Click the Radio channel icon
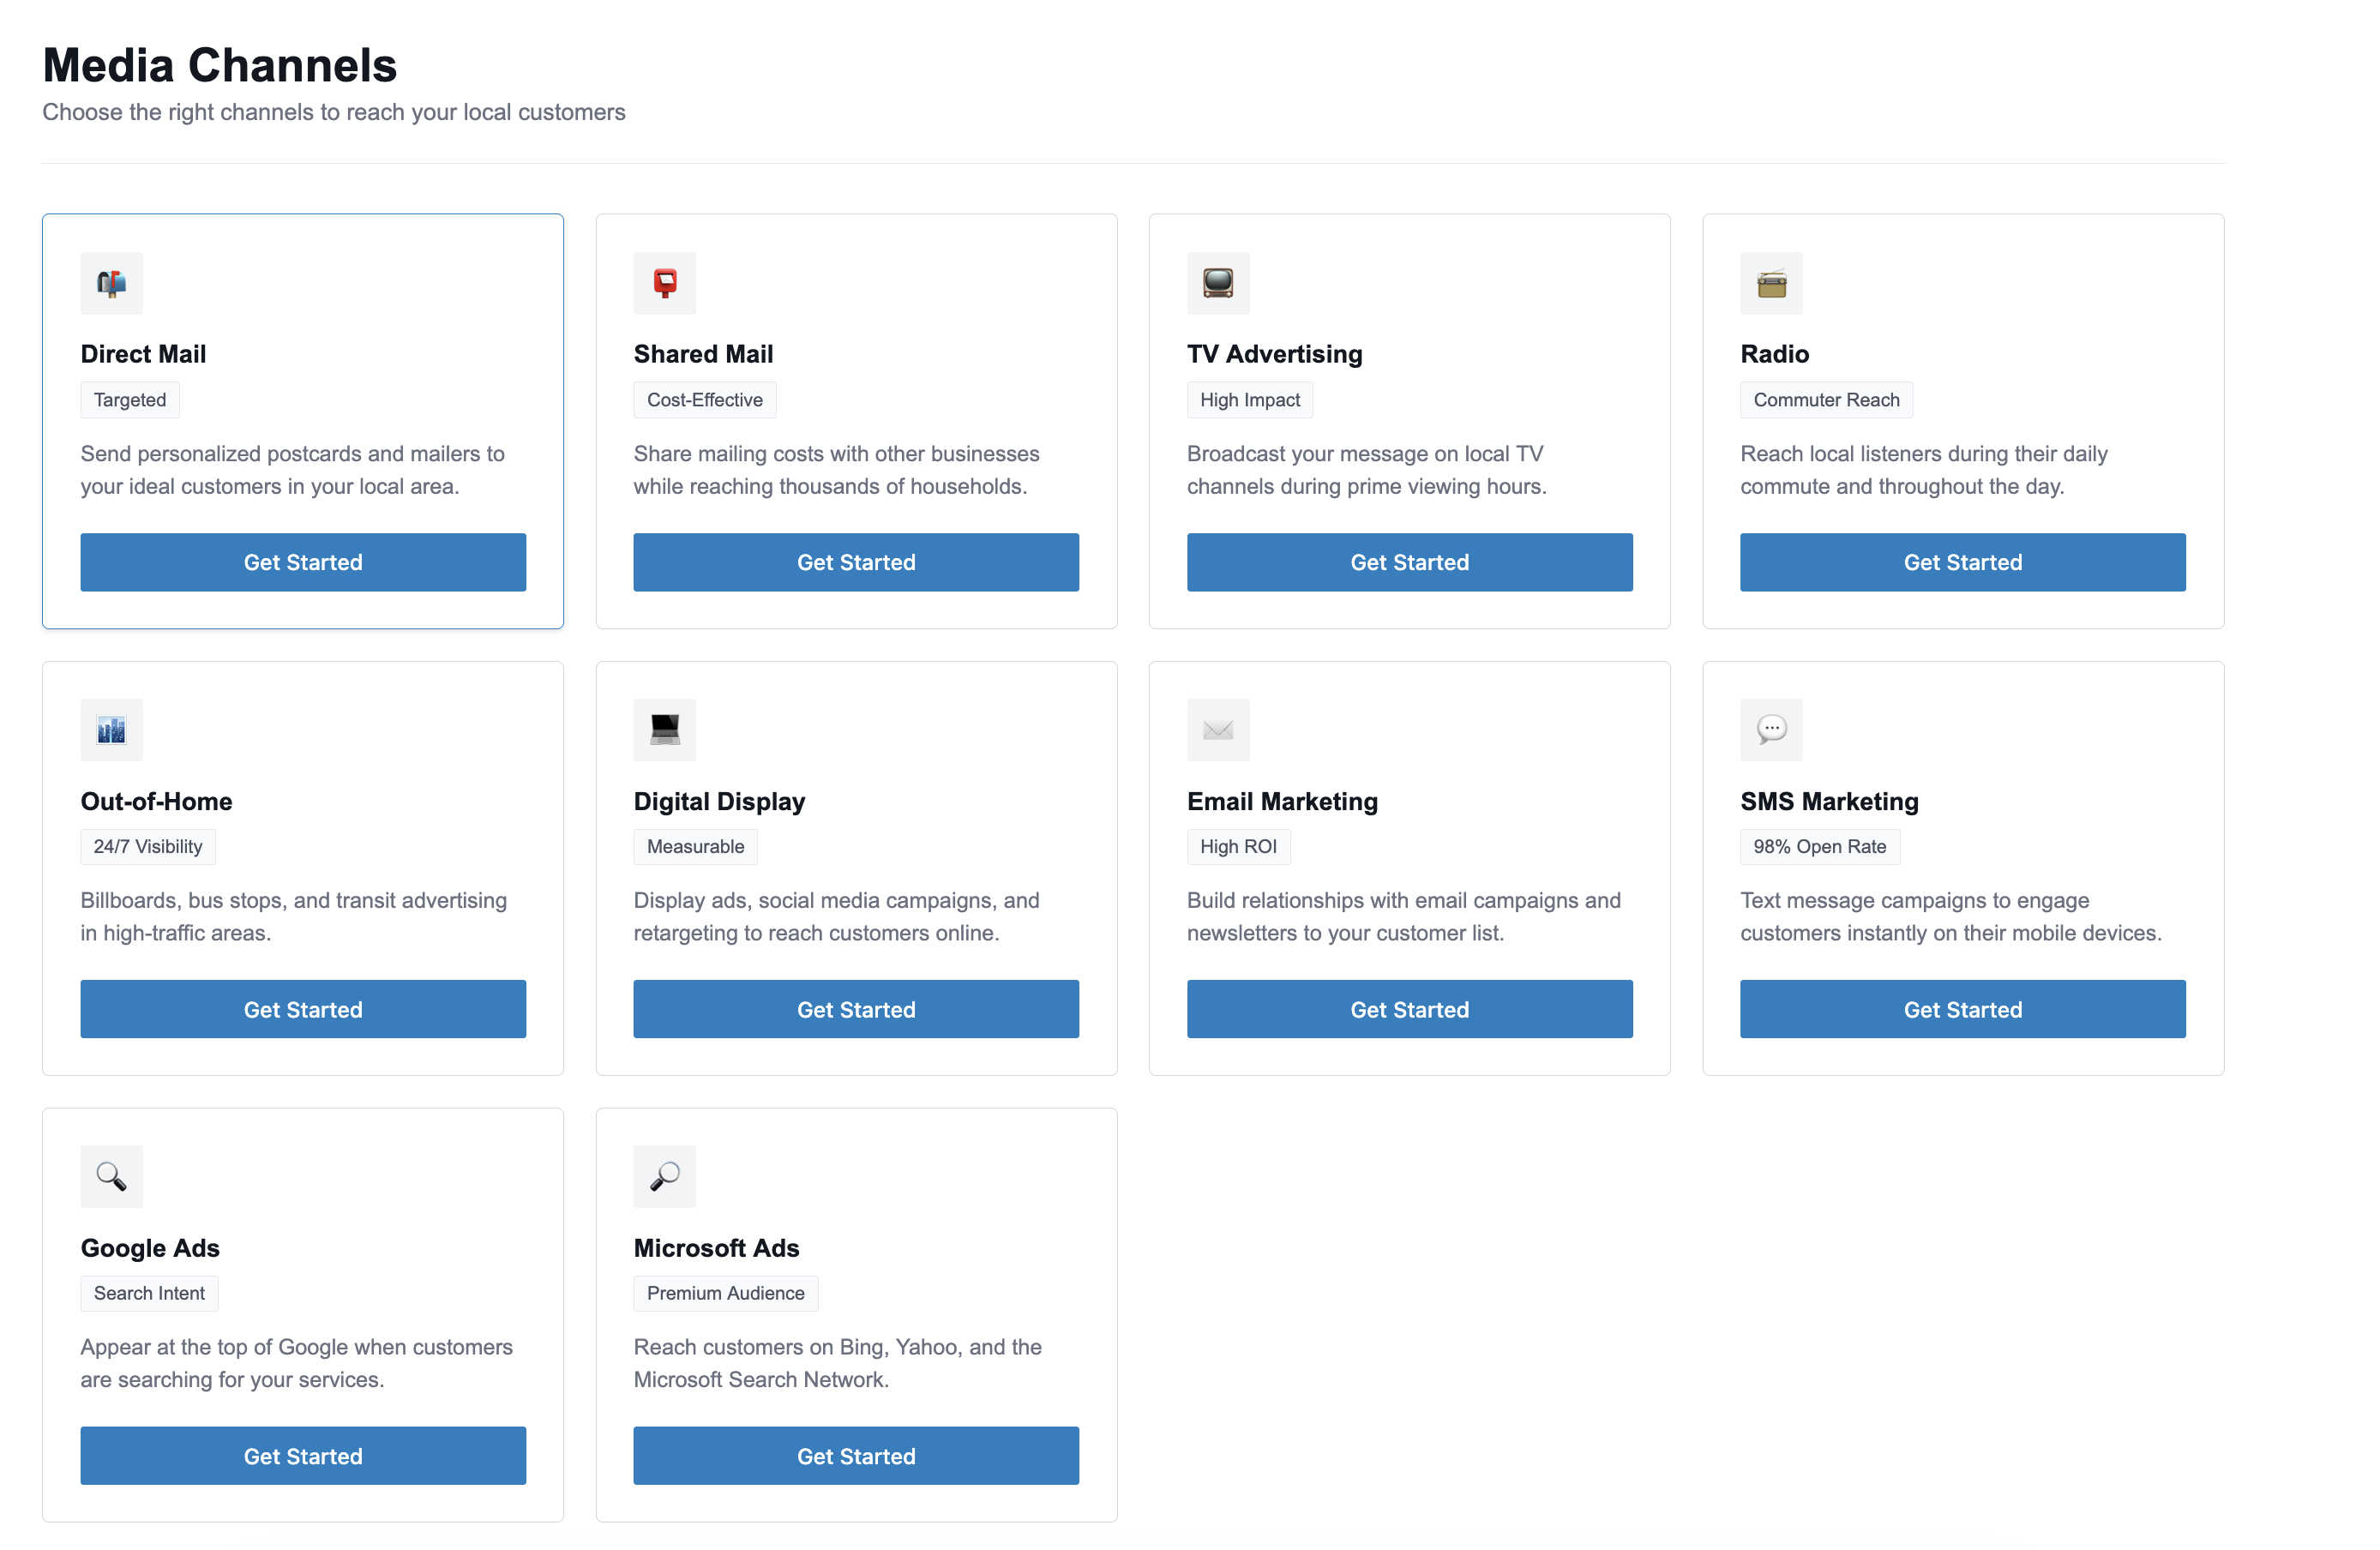Image resolution: width=2380 pixels, height=1550 pixels. (x=1771, y=283)
